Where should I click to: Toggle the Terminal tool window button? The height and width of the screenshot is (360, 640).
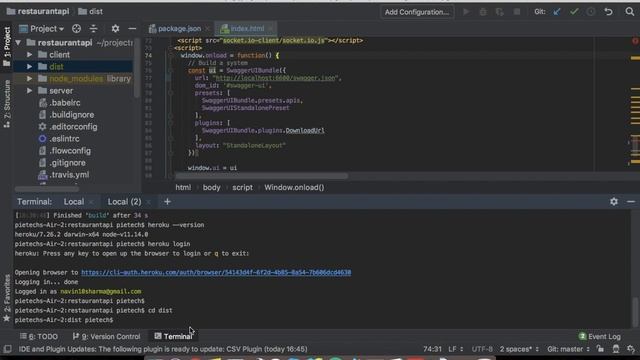point(173,336)
